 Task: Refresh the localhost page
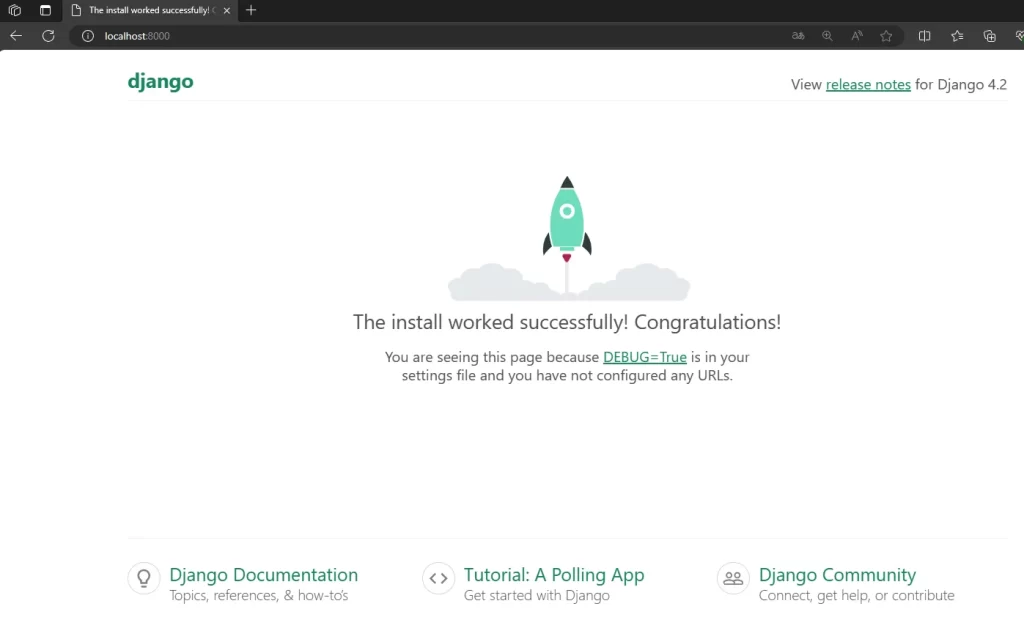point(48,36)
